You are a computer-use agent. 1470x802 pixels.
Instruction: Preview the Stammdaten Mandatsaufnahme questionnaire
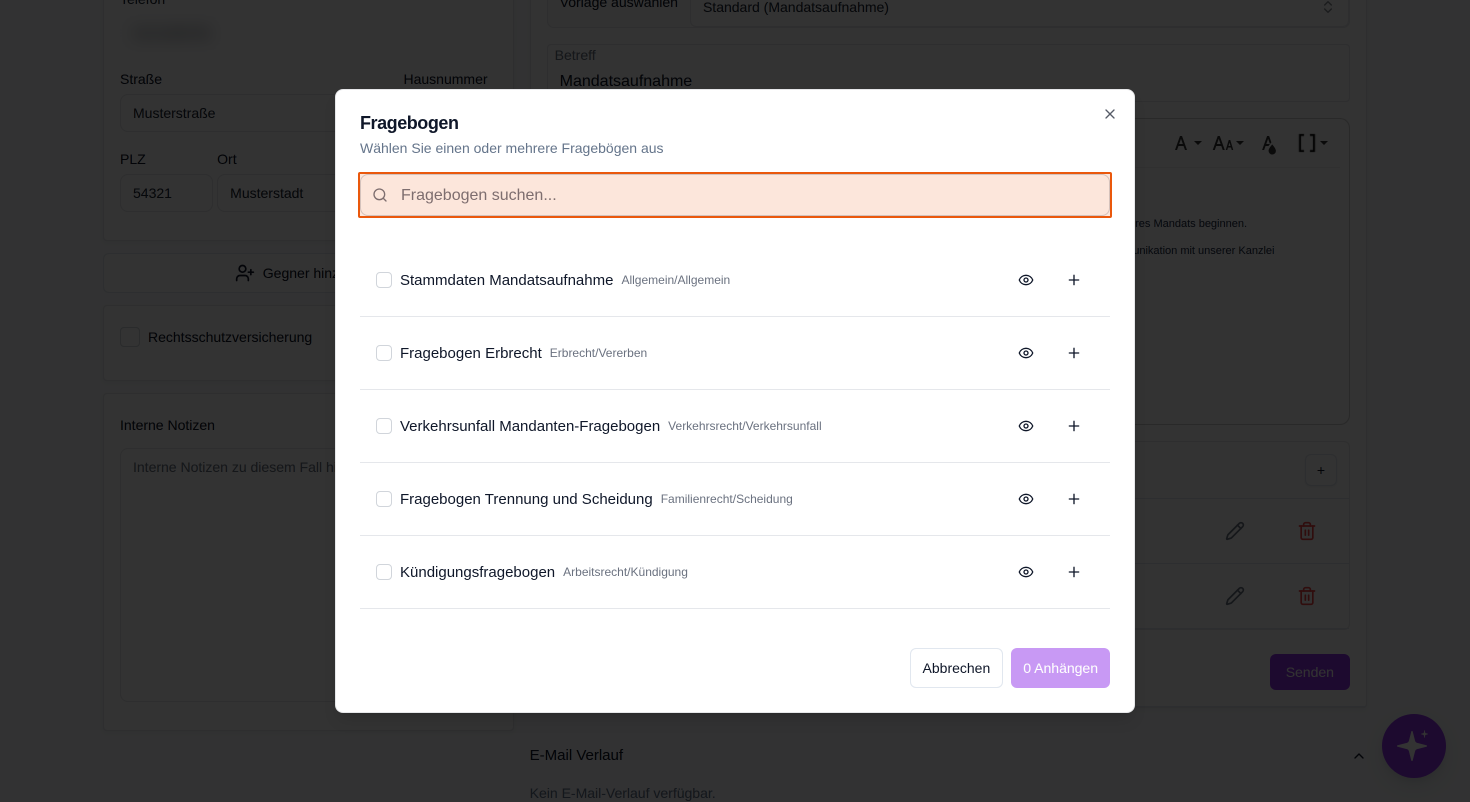(1026, 280)
